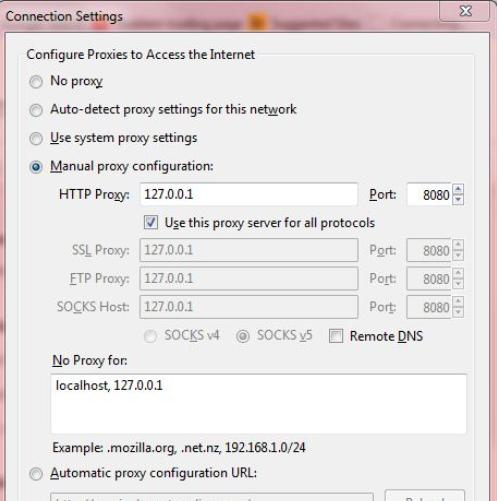Select the SOCKS v4 radio button

tap(150, 336)
